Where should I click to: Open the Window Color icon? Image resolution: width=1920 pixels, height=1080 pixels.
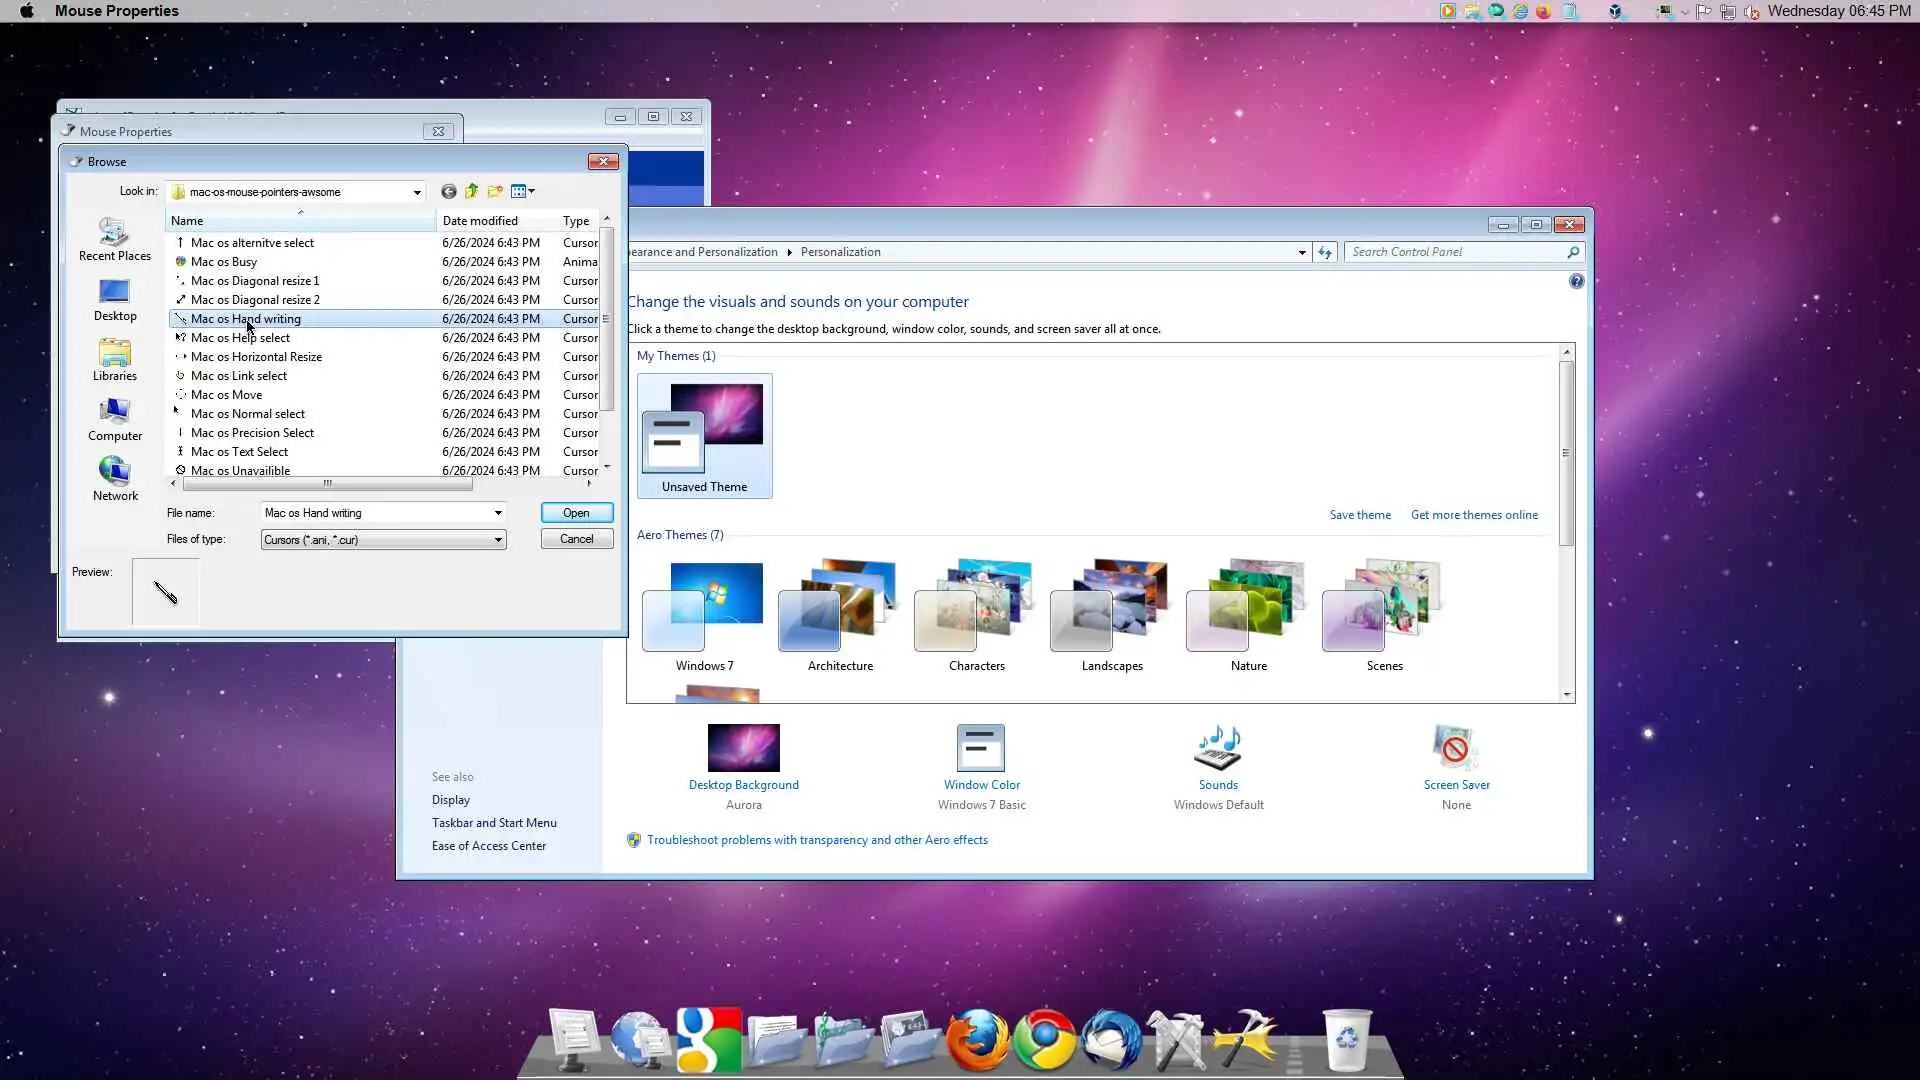click(981, 750)
